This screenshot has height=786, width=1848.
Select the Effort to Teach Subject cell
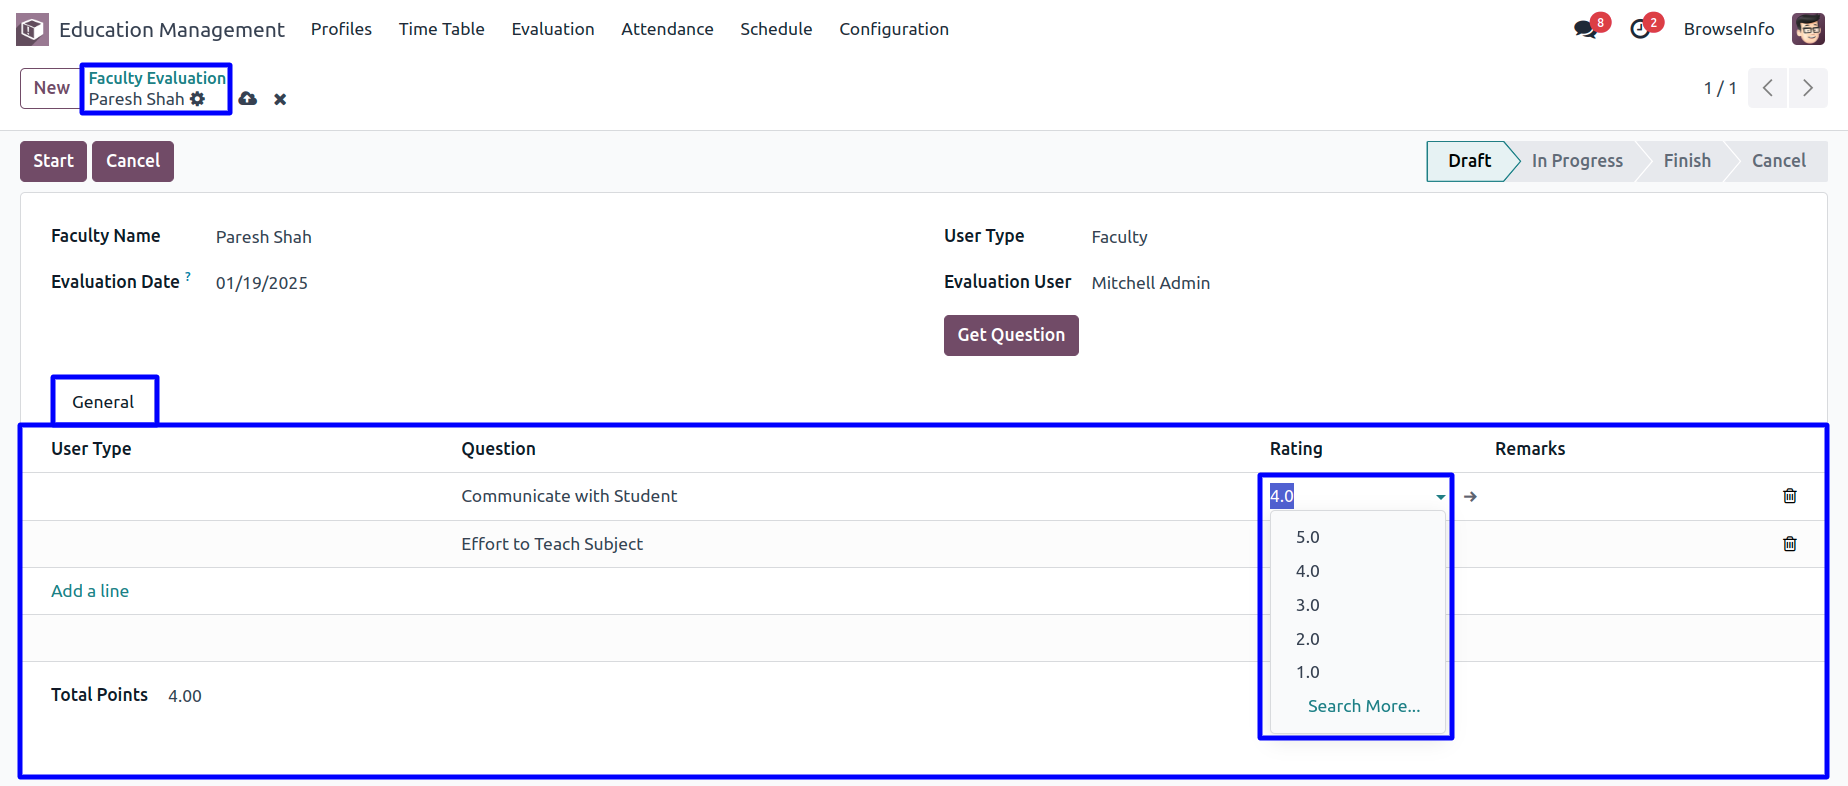click(552, 544)
